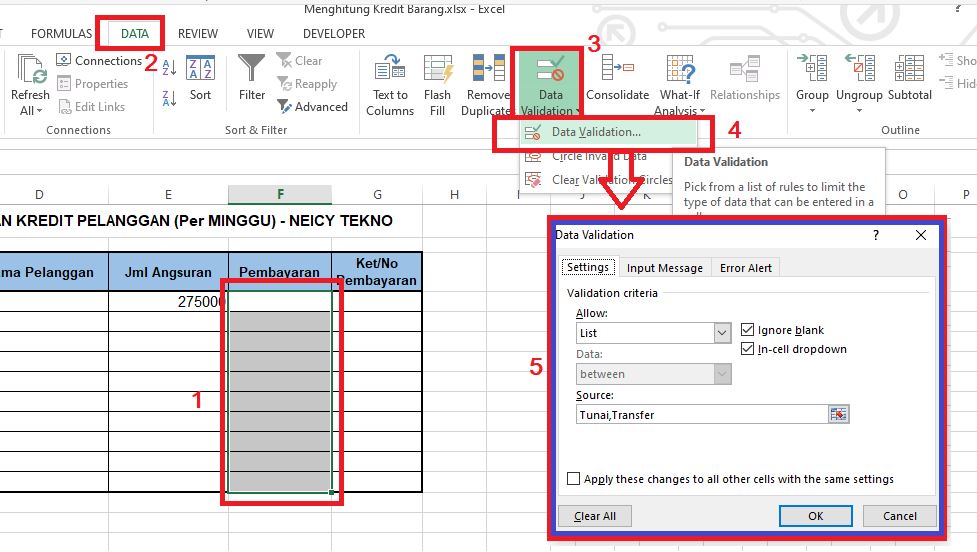Choose Data Validation... menu entry

[x=608, y=132]
